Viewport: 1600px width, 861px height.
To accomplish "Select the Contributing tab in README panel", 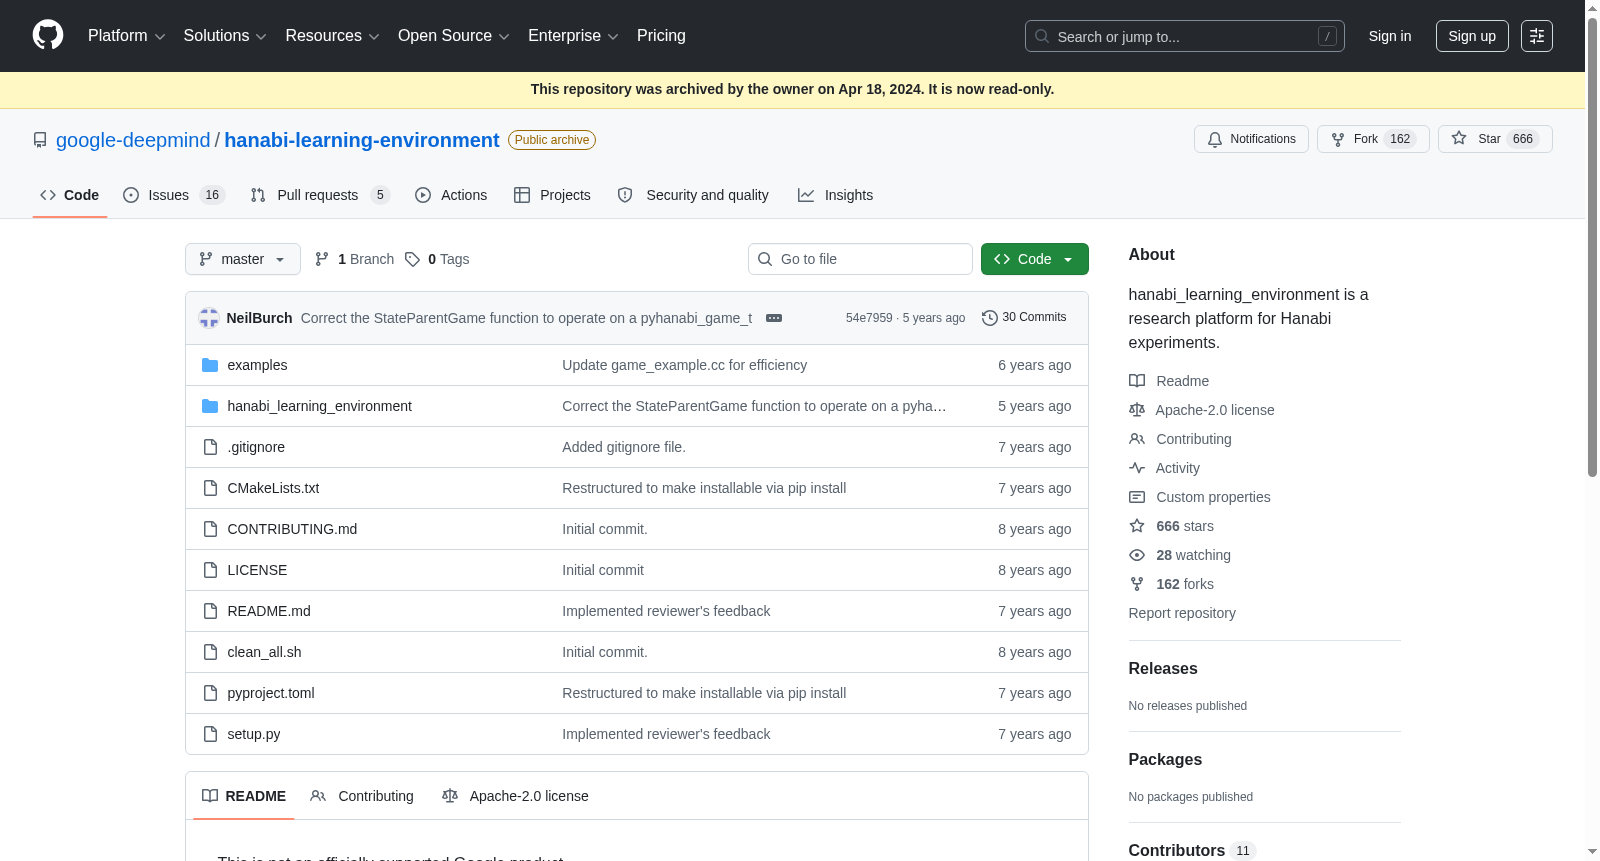I will 362,796.
